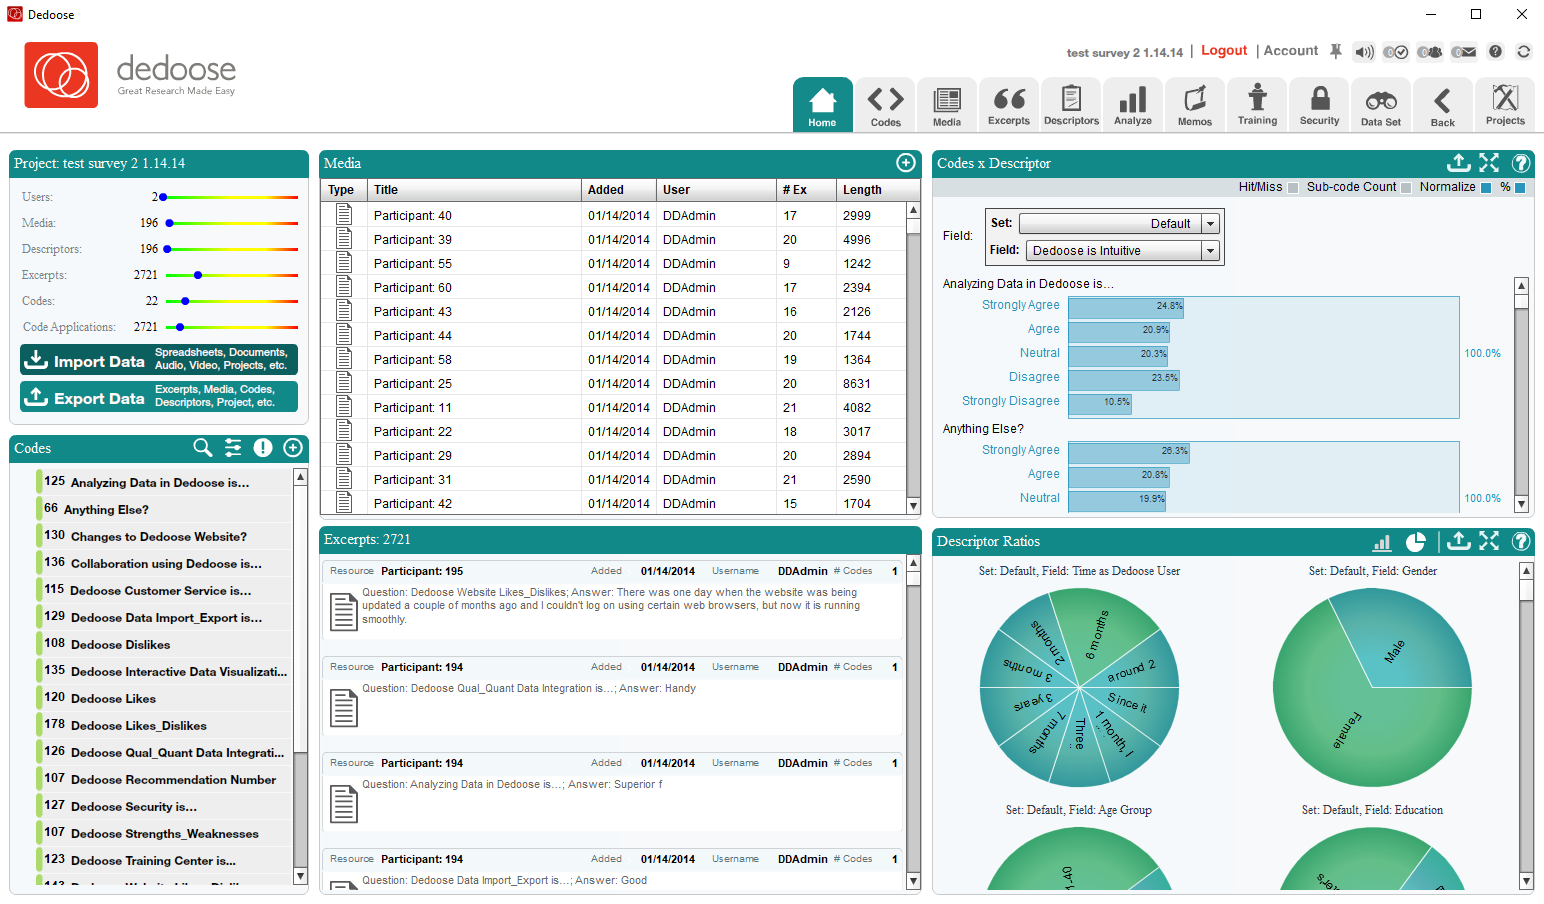
Task: Click the Strongly Agree 24.8% bar
Action: pyautogui.click(x=1126, y=306)
